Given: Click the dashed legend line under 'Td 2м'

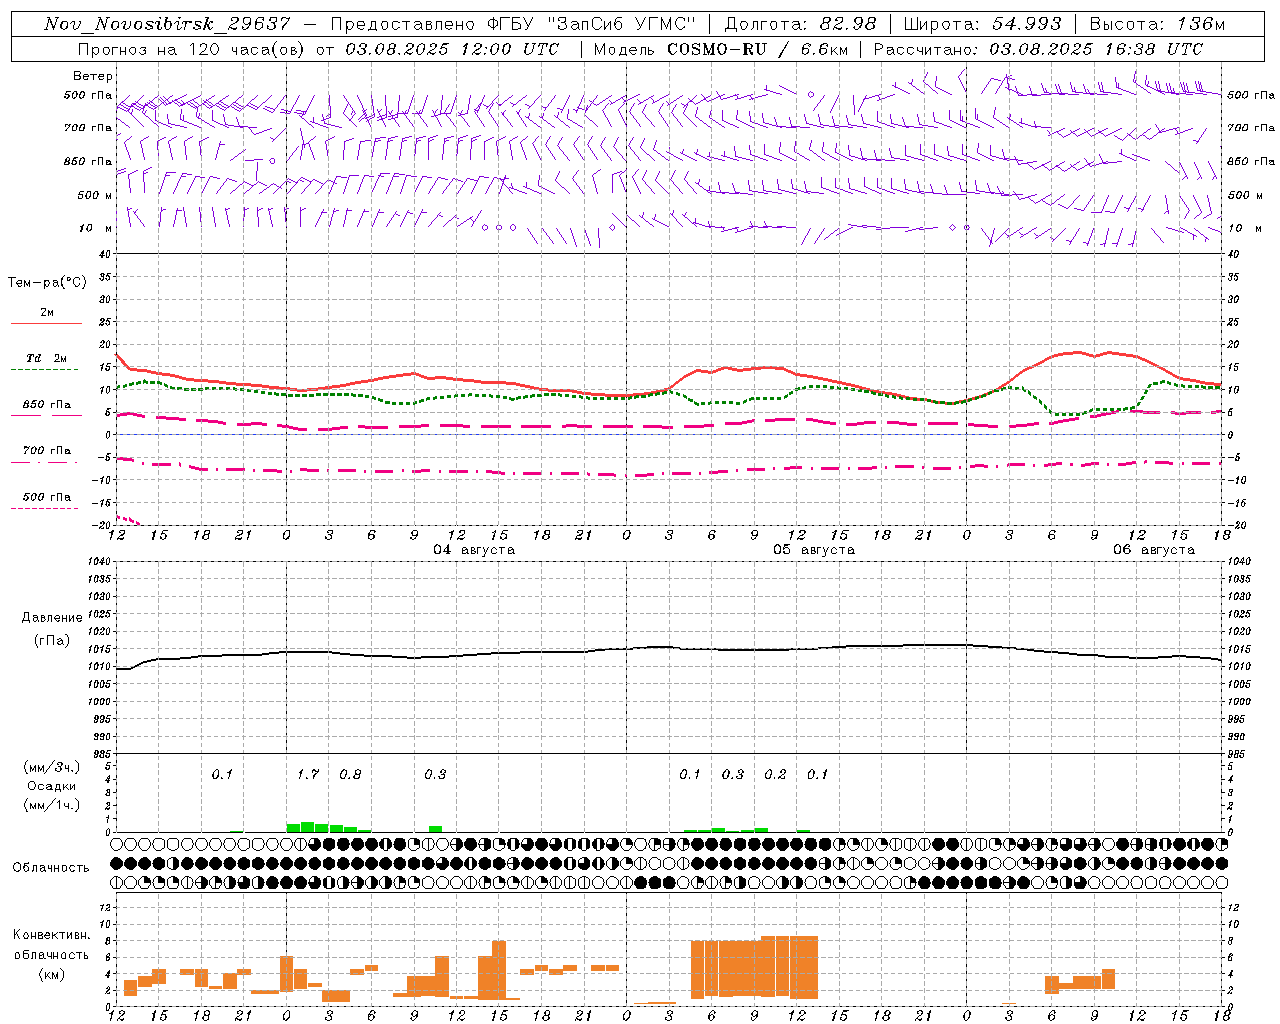Looking at the screenshot, I should pos(45,370).
